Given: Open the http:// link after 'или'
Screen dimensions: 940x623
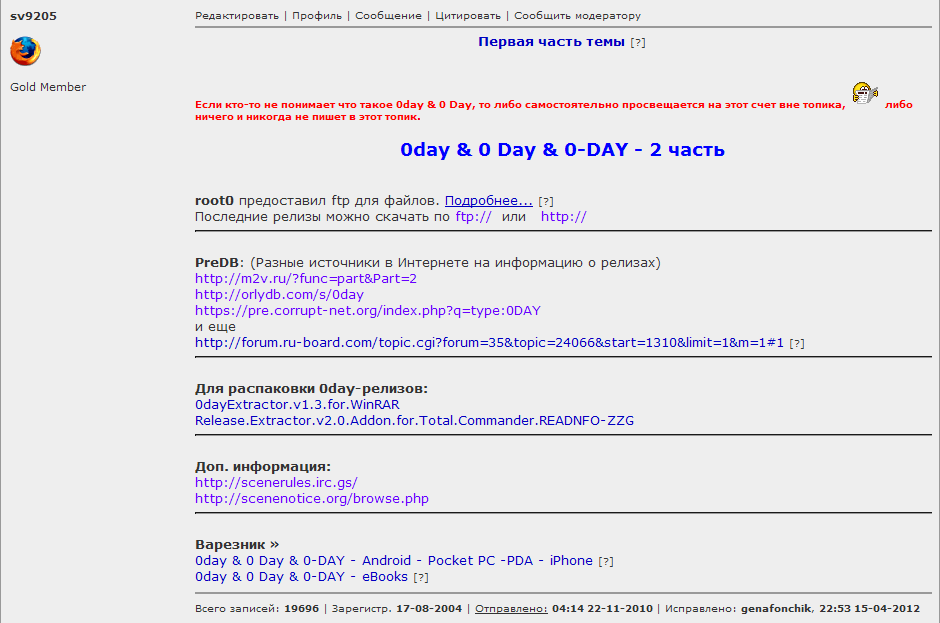Looking at the screenshot, I should click(564, 216).
